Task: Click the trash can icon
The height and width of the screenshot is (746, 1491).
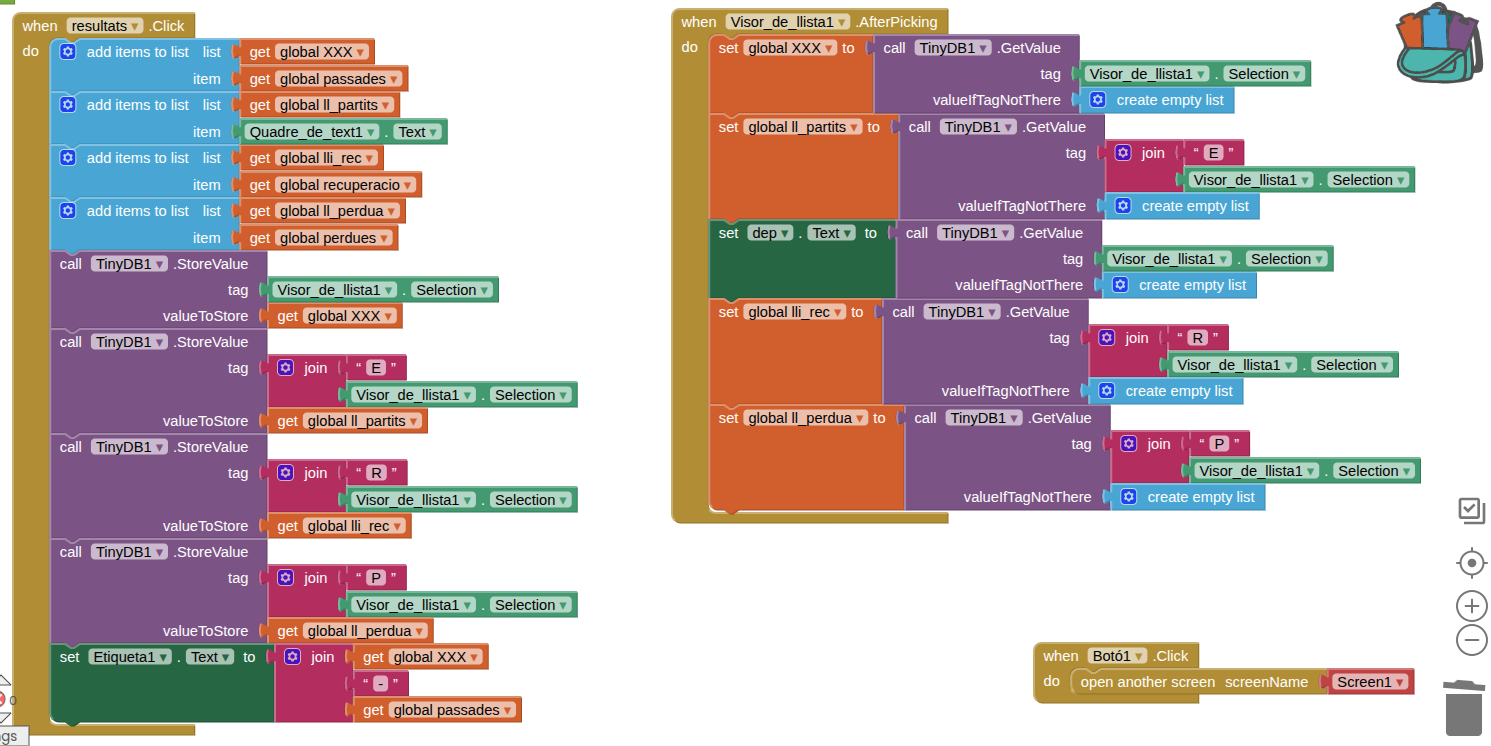Action: 1464,708
